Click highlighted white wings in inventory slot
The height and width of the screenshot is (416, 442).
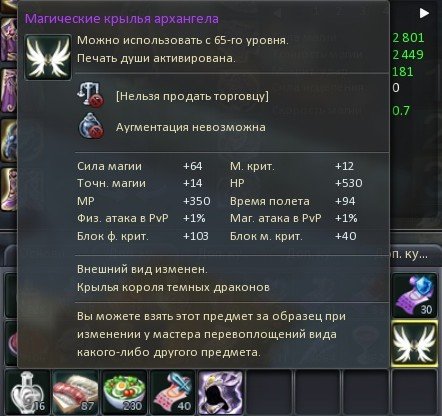[x=414, y=344]
